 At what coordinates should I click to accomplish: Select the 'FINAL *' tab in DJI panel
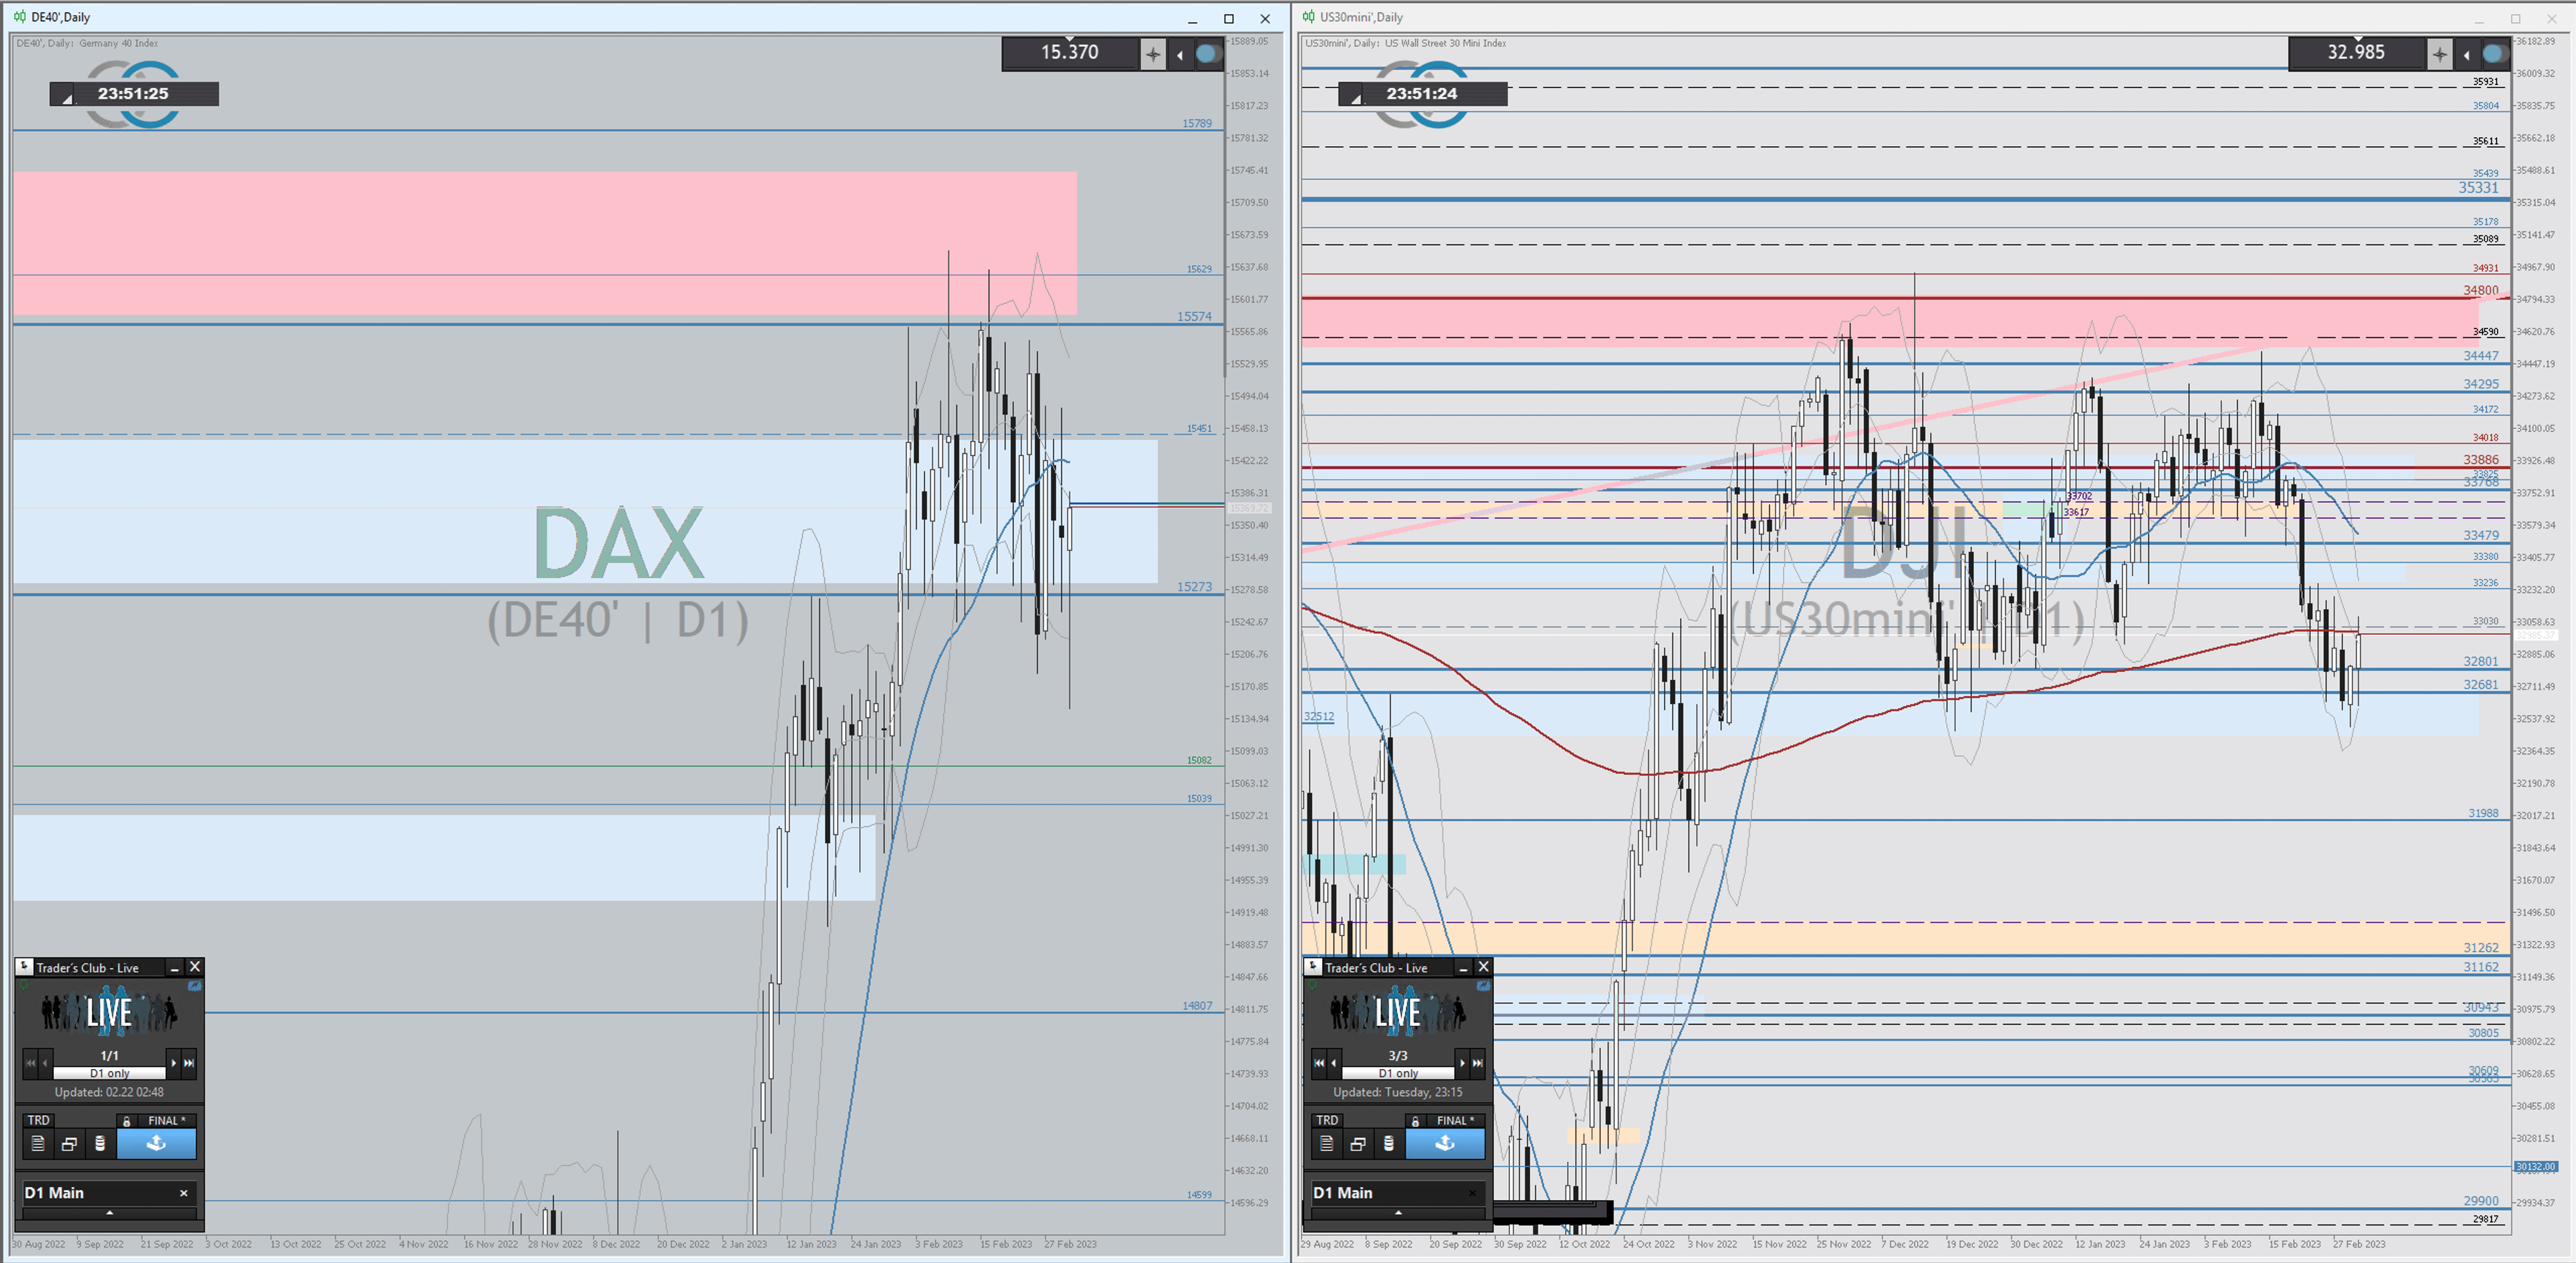point(1455,1120)
